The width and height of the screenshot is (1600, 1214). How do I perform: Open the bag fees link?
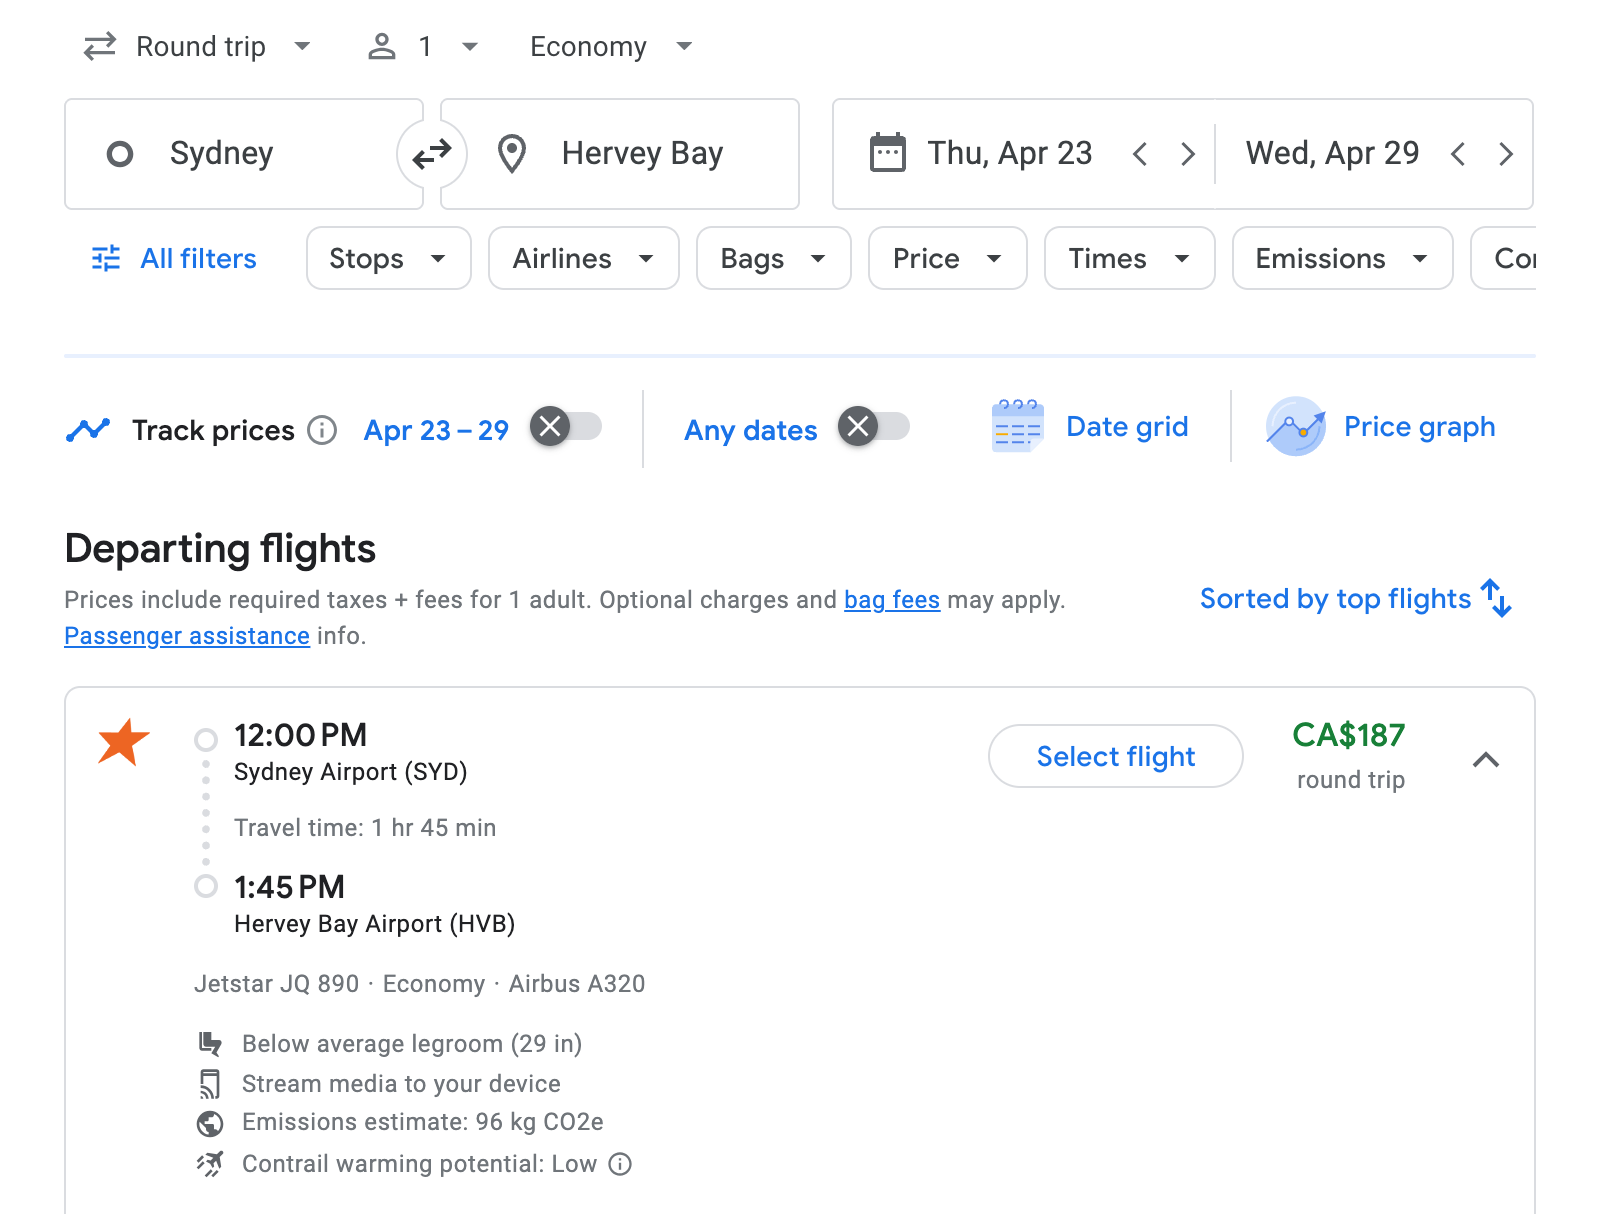point(890,599)
